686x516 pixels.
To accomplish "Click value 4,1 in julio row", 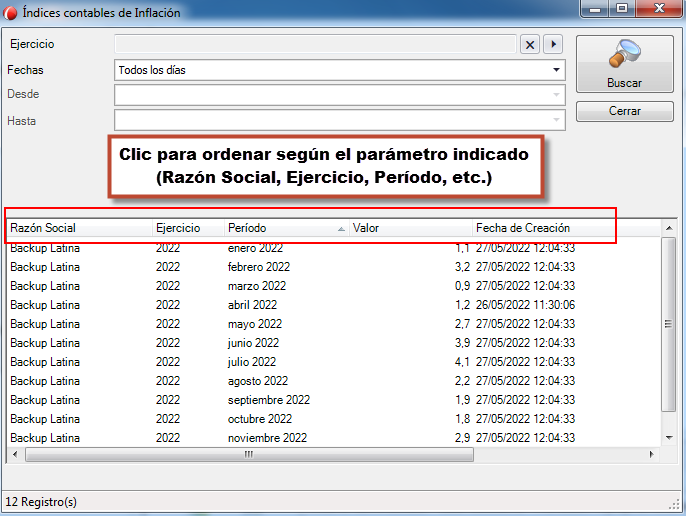I will 462,362.
